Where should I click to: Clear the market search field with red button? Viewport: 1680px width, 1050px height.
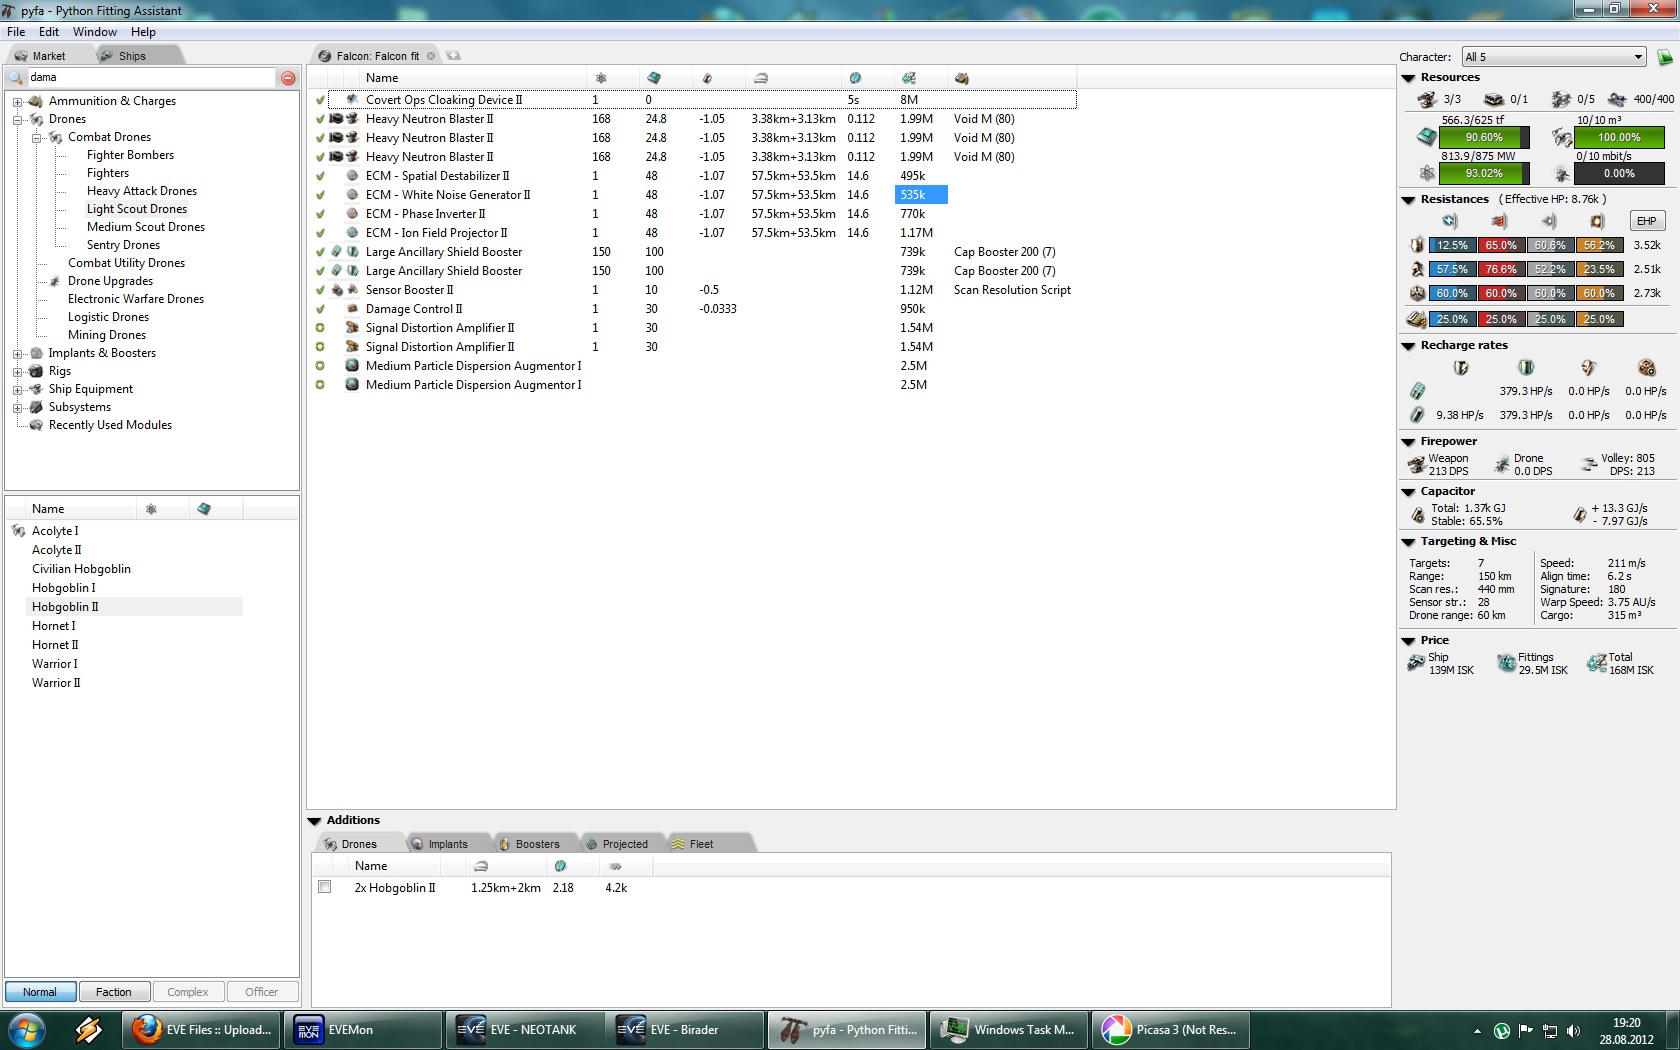(x=288, y=78)
